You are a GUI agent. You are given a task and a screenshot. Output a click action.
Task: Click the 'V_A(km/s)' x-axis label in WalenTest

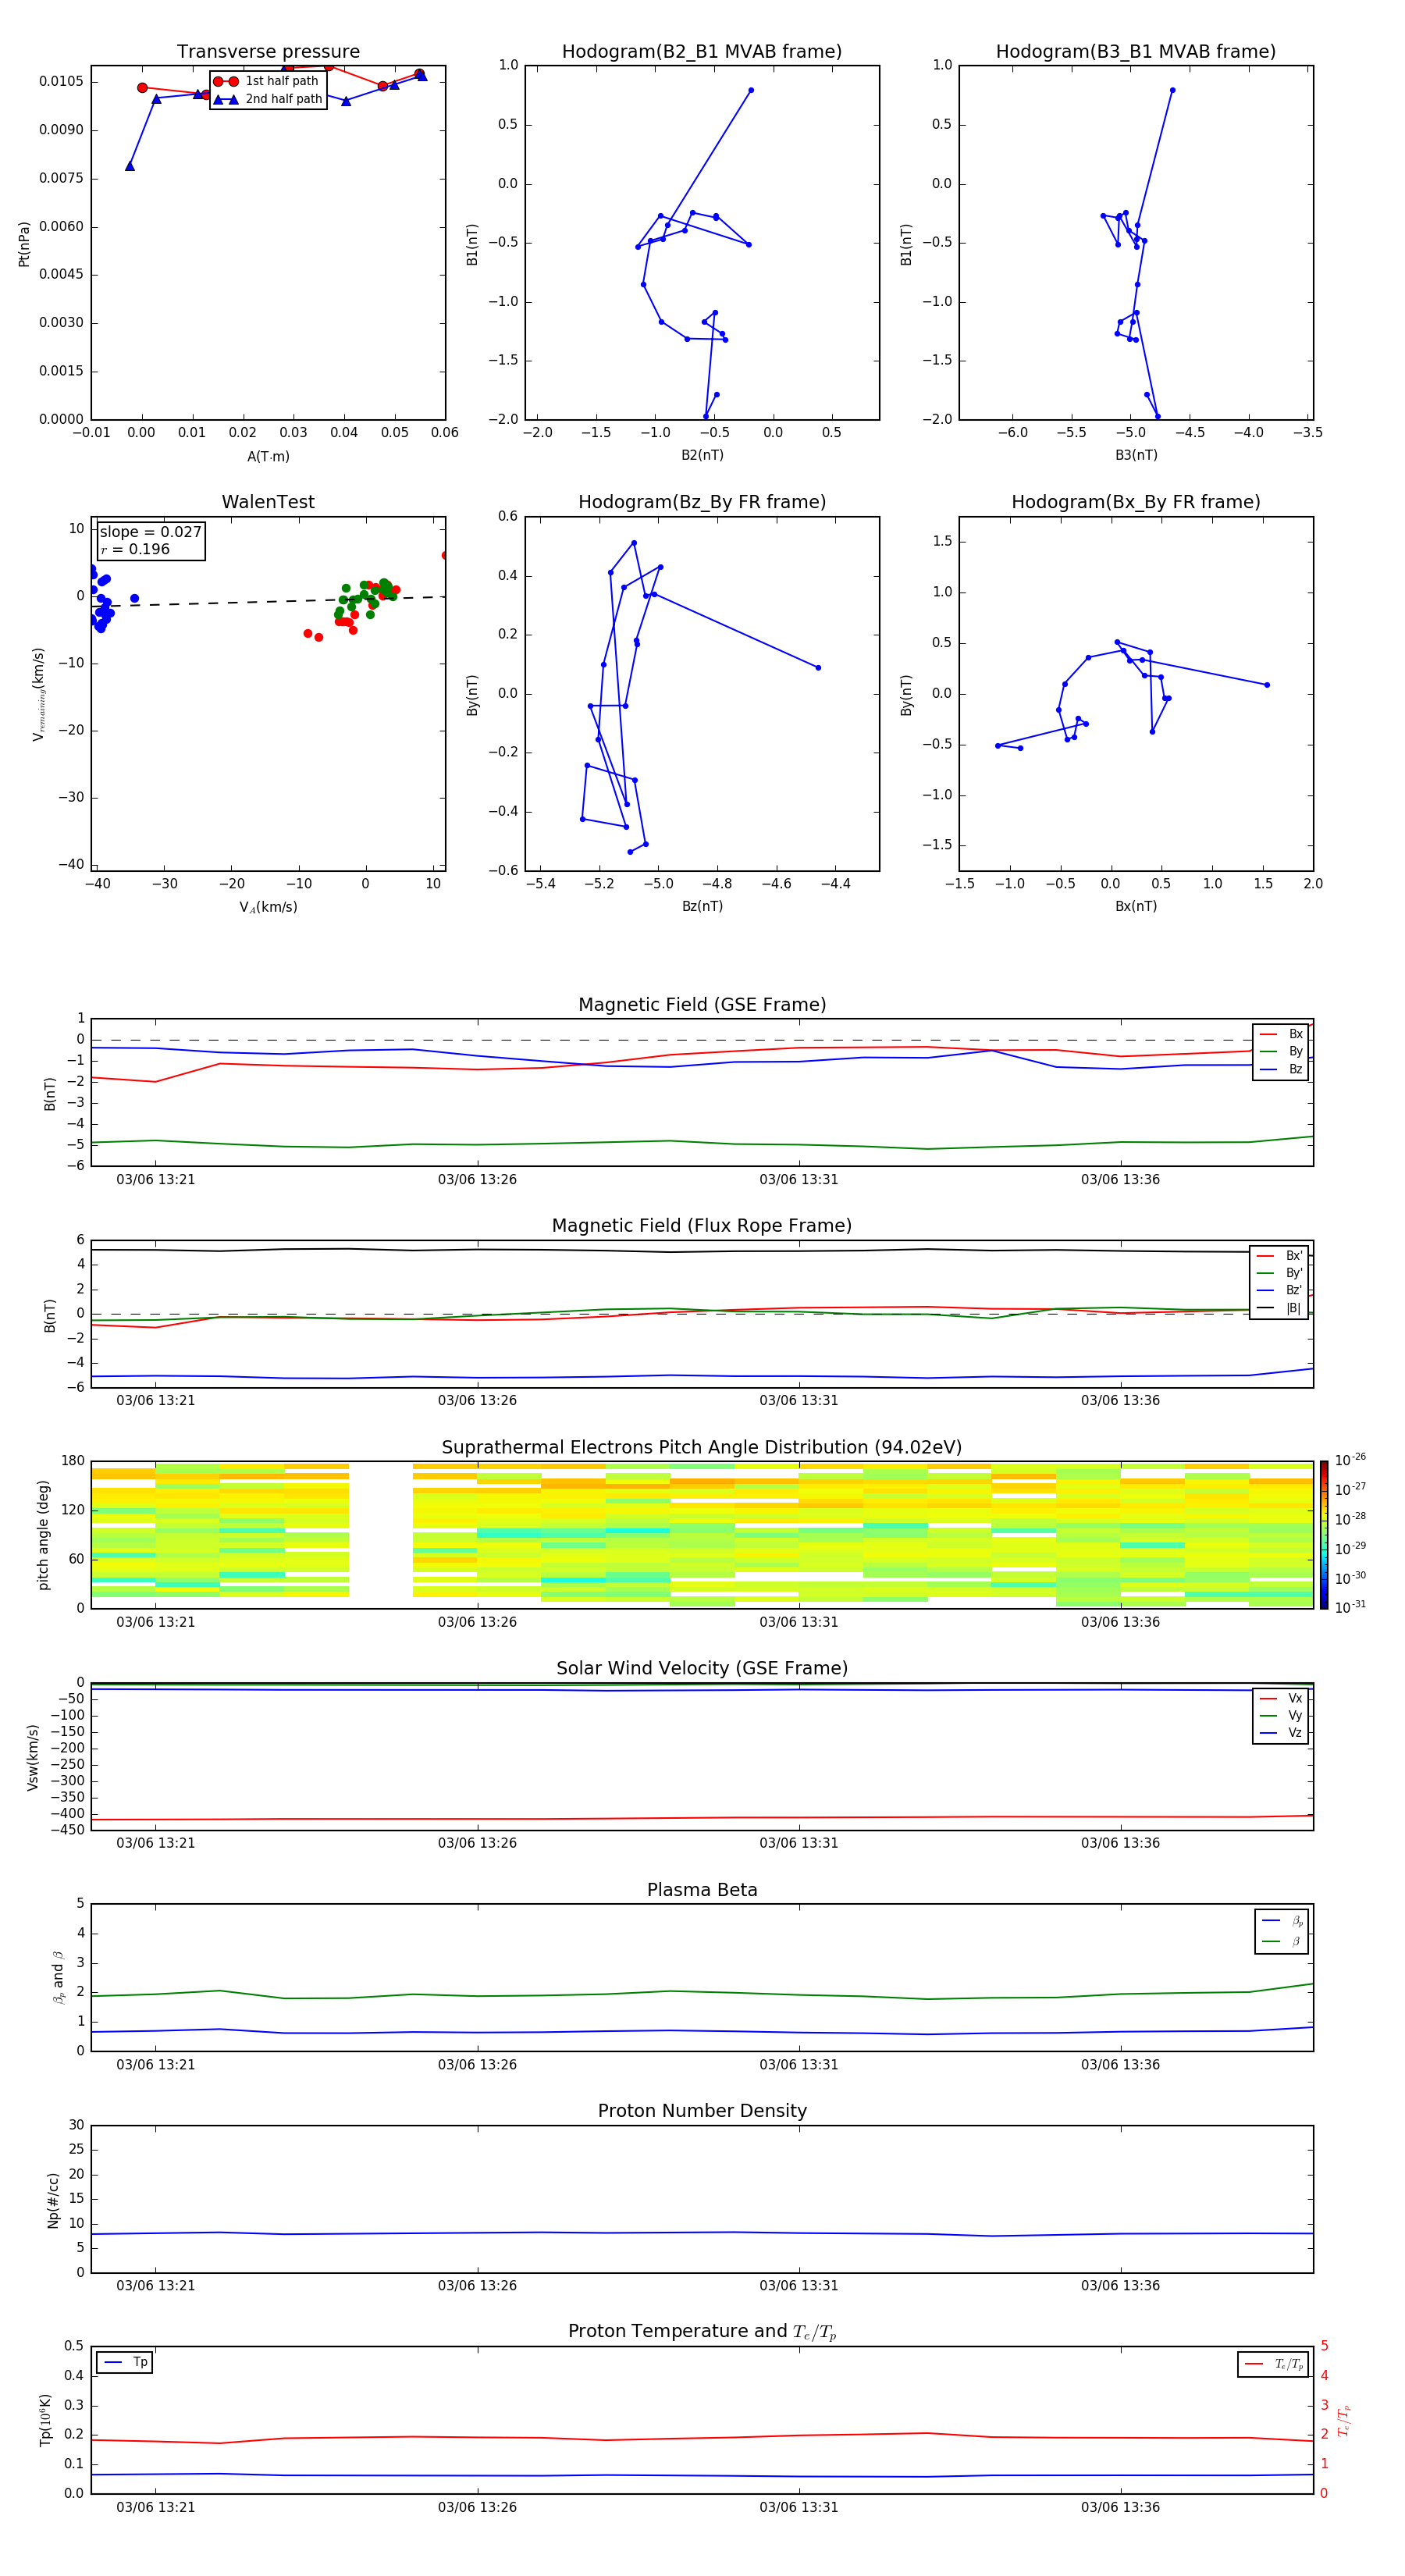[268, 907]
